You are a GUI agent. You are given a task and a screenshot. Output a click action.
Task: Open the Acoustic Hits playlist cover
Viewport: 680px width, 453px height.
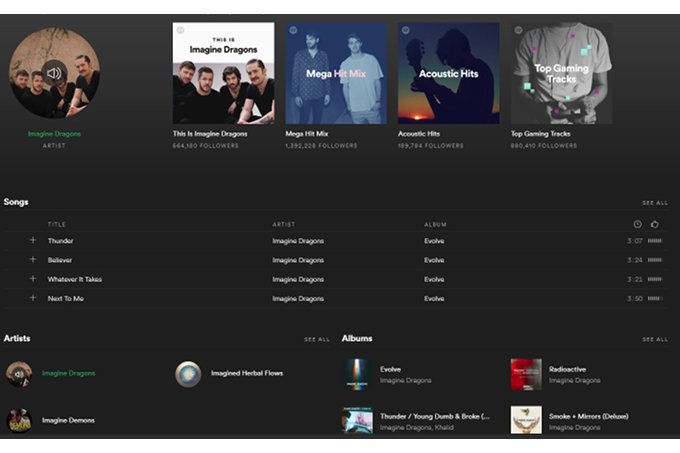(x=448, y=73)
